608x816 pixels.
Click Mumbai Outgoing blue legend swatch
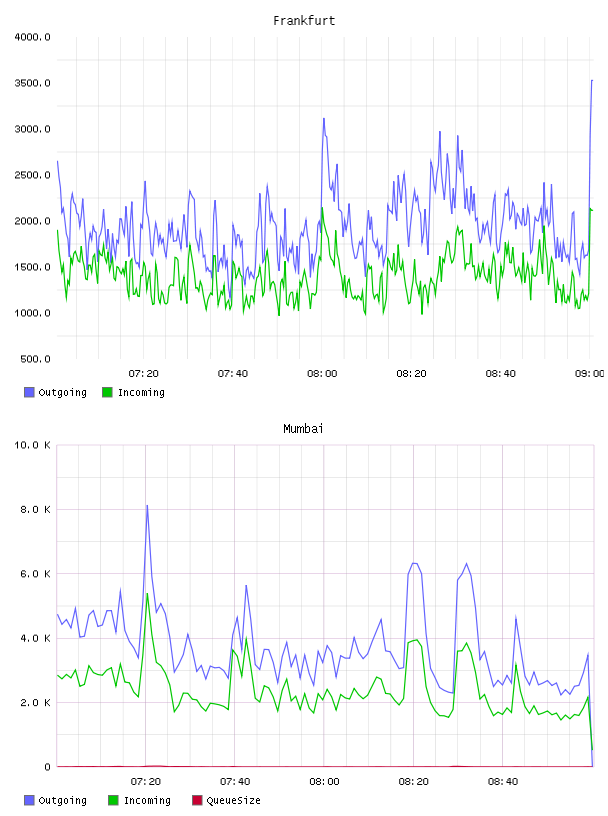tap(29, 800)
